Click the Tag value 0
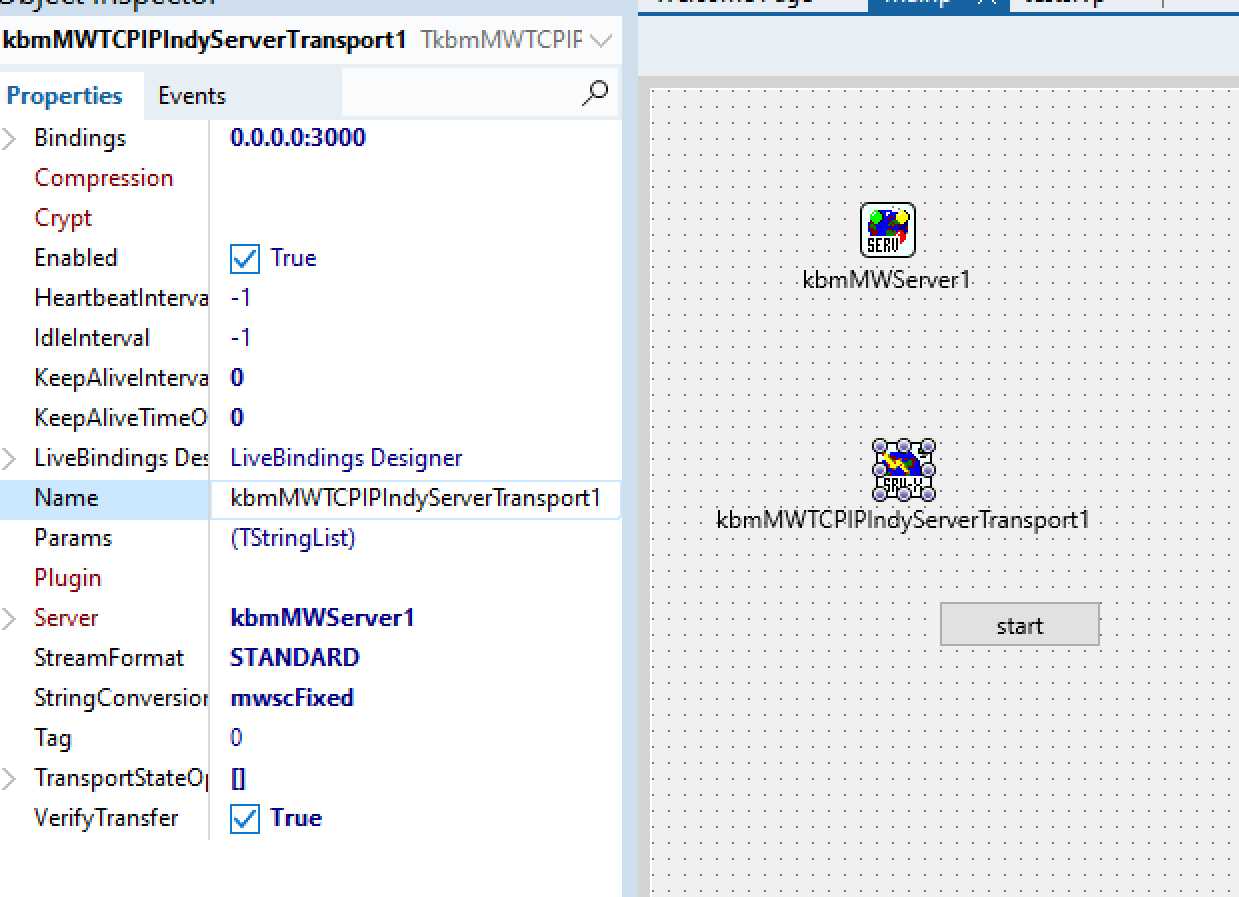The image size is (1239, 897). pyautogui.click(x=237, y=738)
